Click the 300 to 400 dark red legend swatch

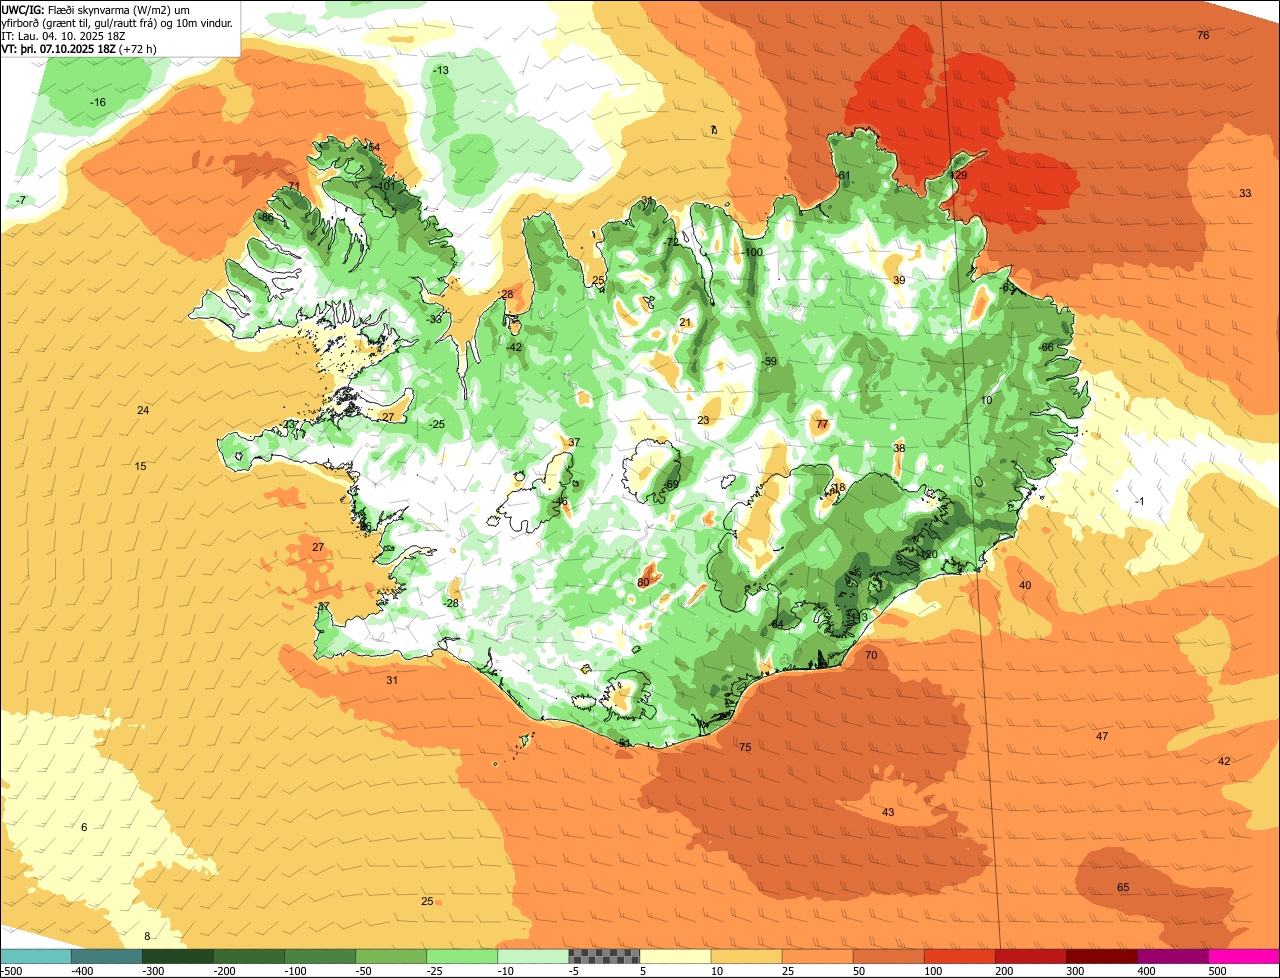pyautogui.click(x=1101, y=956)
